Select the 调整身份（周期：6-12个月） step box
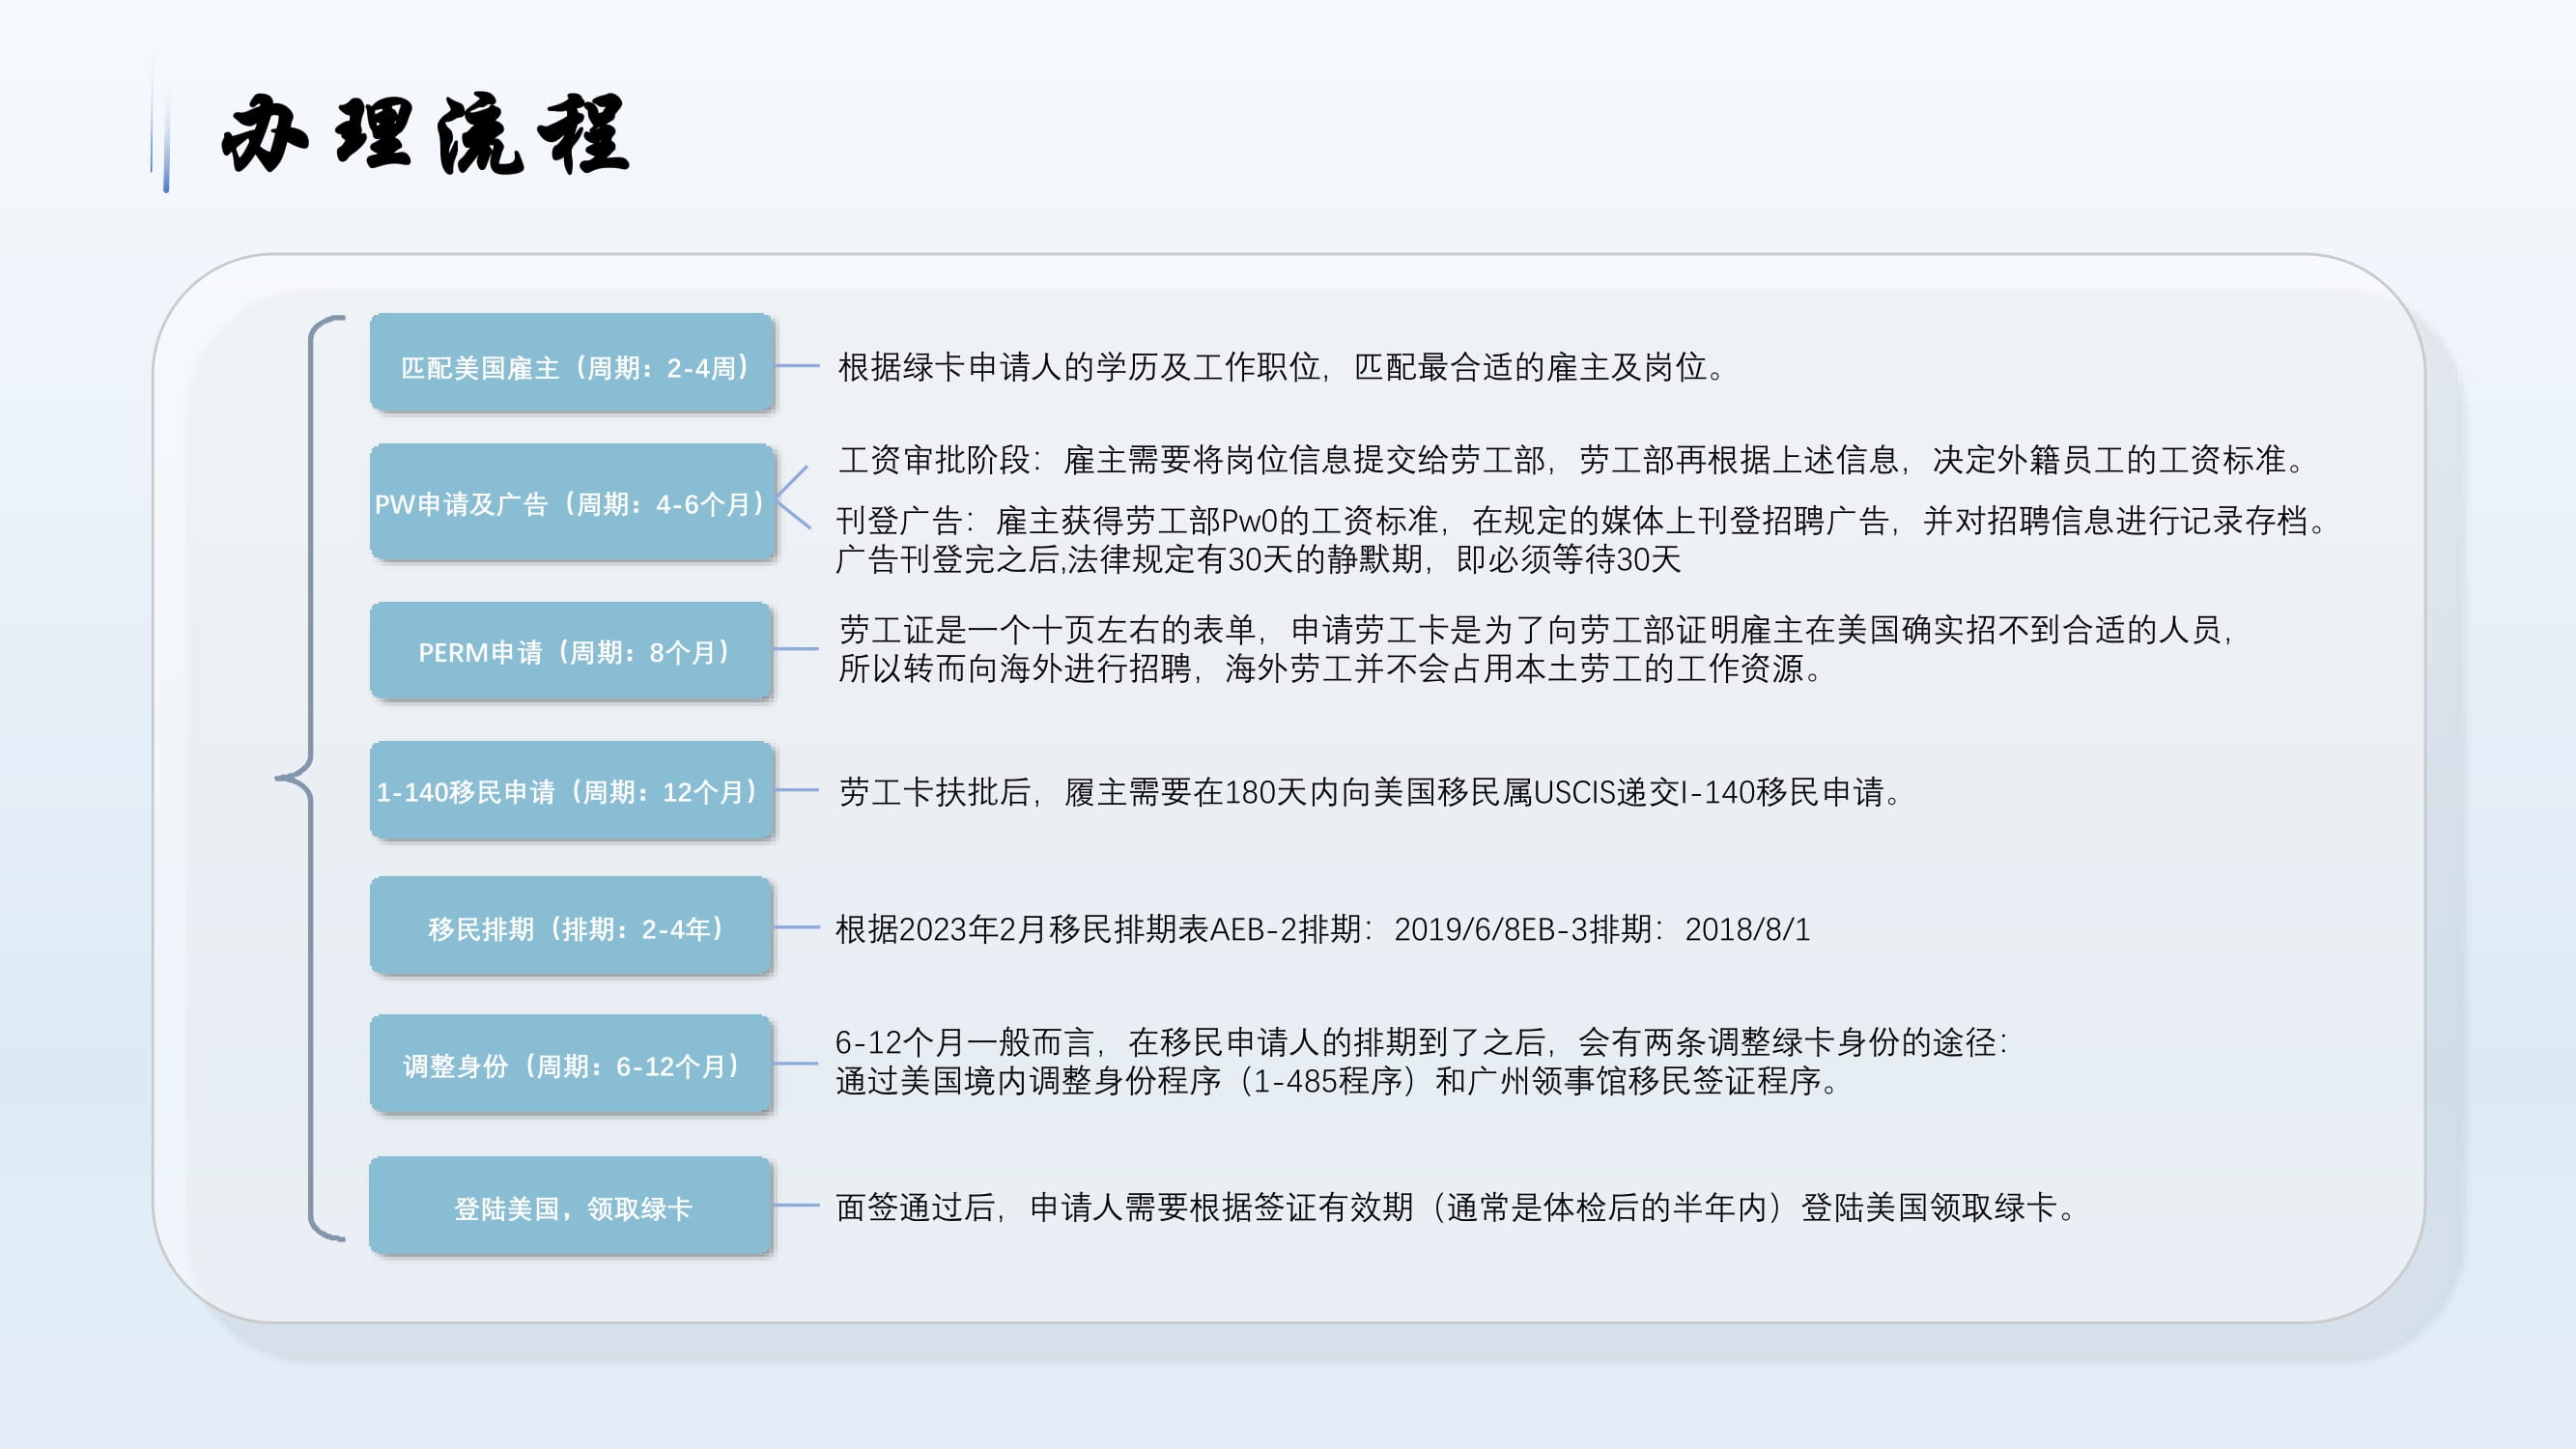The height and width of the screenshot is (1449, 2576). [572, 1064]
